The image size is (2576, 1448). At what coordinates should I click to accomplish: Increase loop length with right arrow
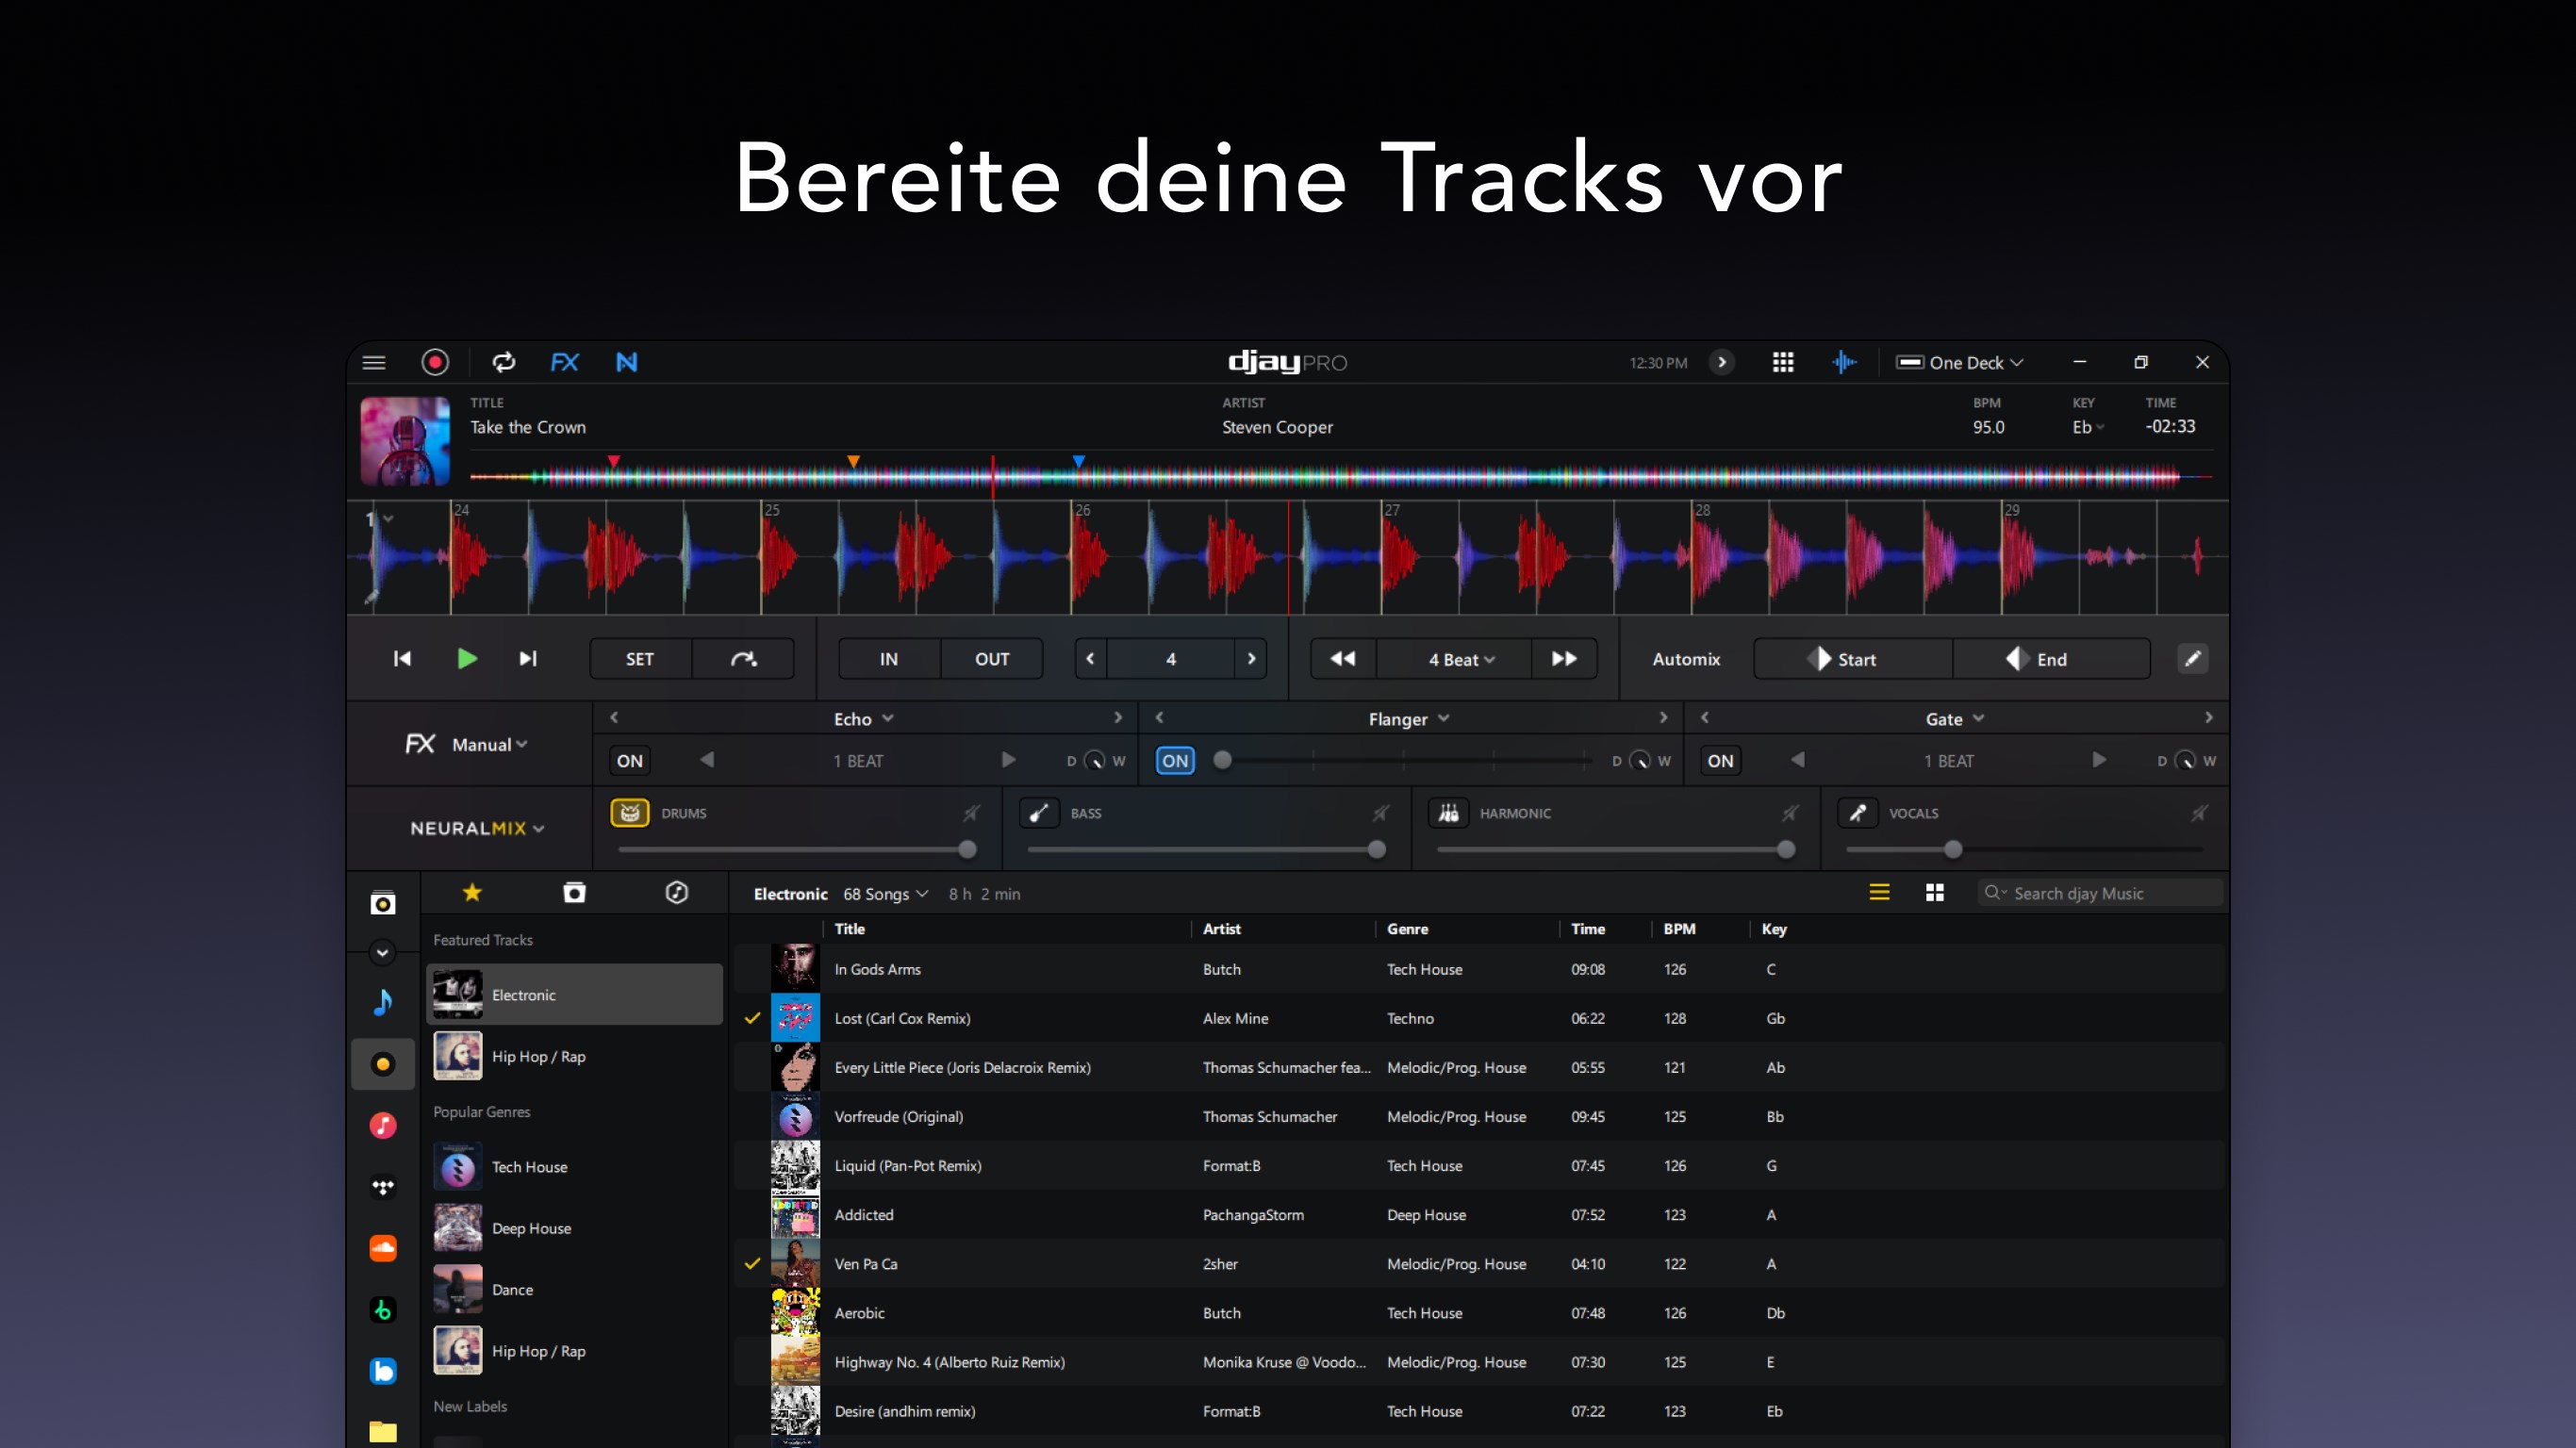coord(1251,659)
